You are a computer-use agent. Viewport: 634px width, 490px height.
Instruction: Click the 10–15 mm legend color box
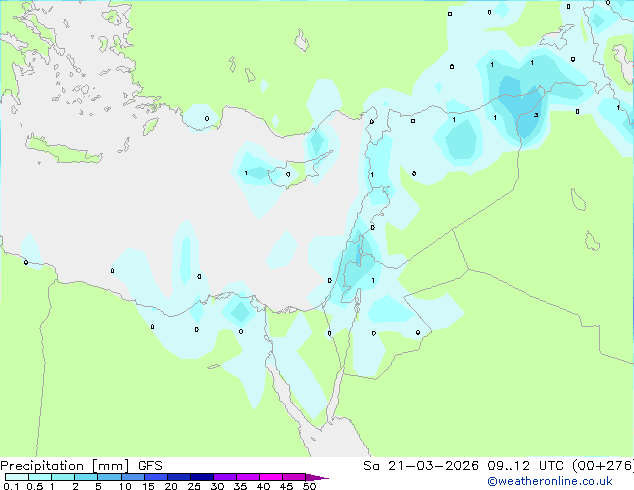click(133, 477)
